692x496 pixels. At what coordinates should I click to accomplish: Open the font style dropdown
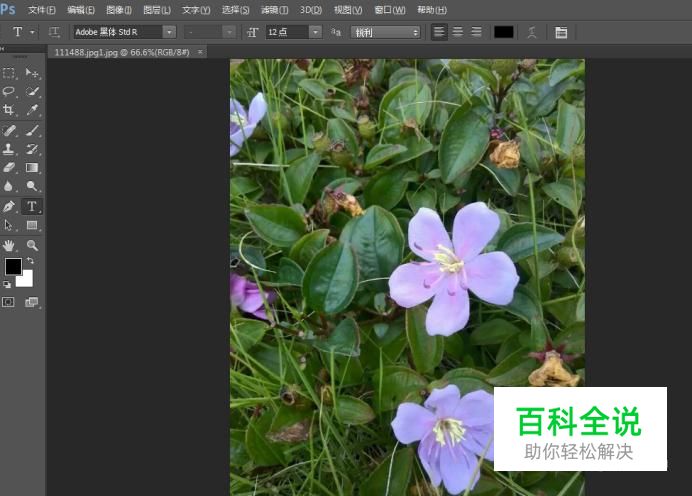click(229, 32)
